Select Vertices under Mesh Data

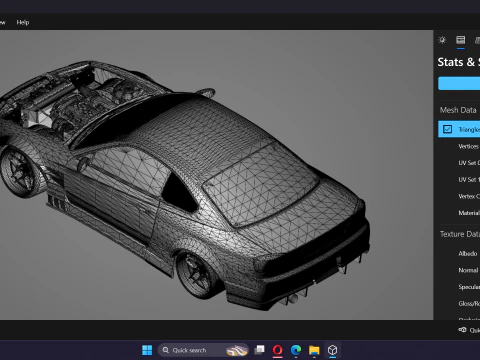pos(468,146)
